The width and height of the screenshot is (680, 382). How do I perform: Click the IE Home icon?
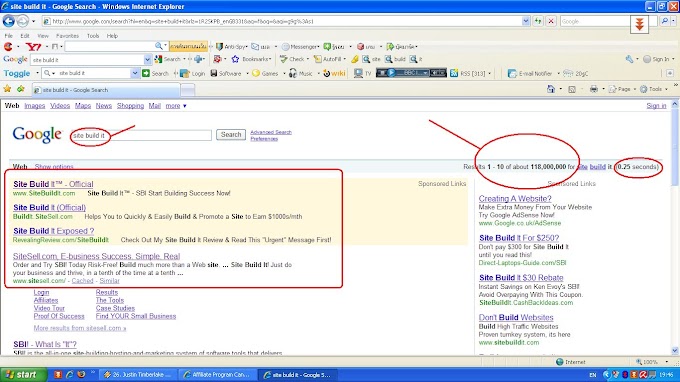pos(550,89)
